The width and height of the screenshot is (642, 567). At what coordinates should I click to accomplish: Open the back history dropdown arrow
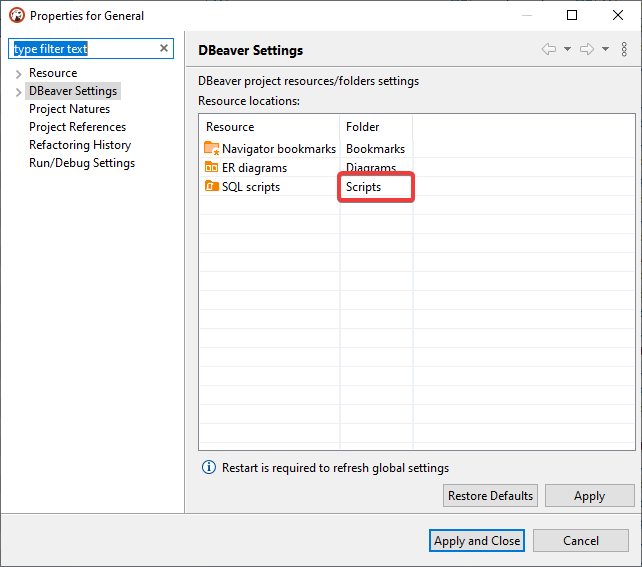click(567, 49)
